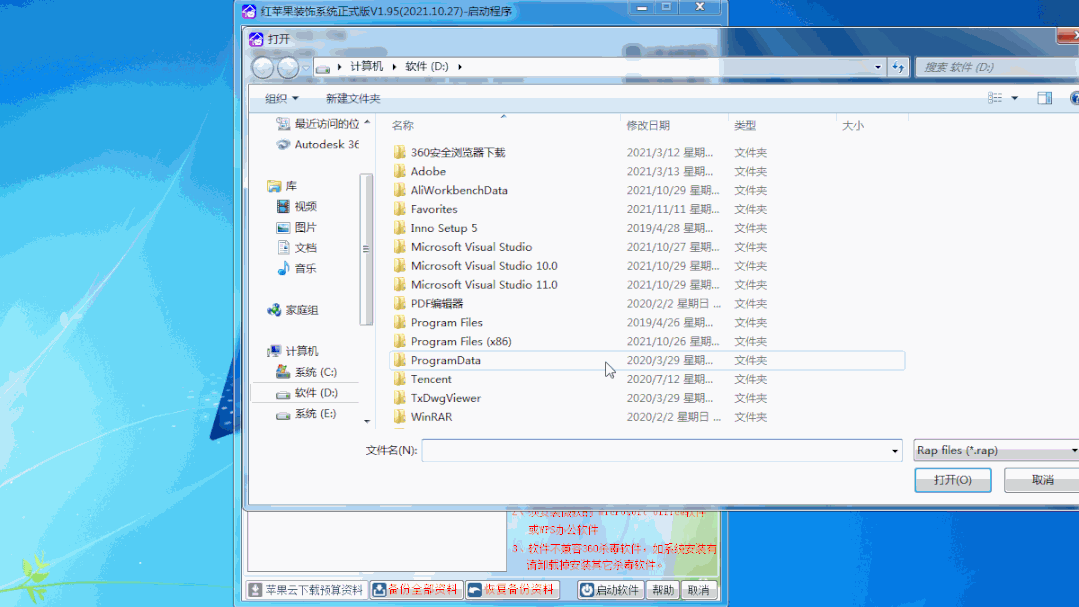The height and width of the screenshot is (607, 1079).
Task: Open the Rap files (*.rap) type dropdown
Action: coord(996,450)
